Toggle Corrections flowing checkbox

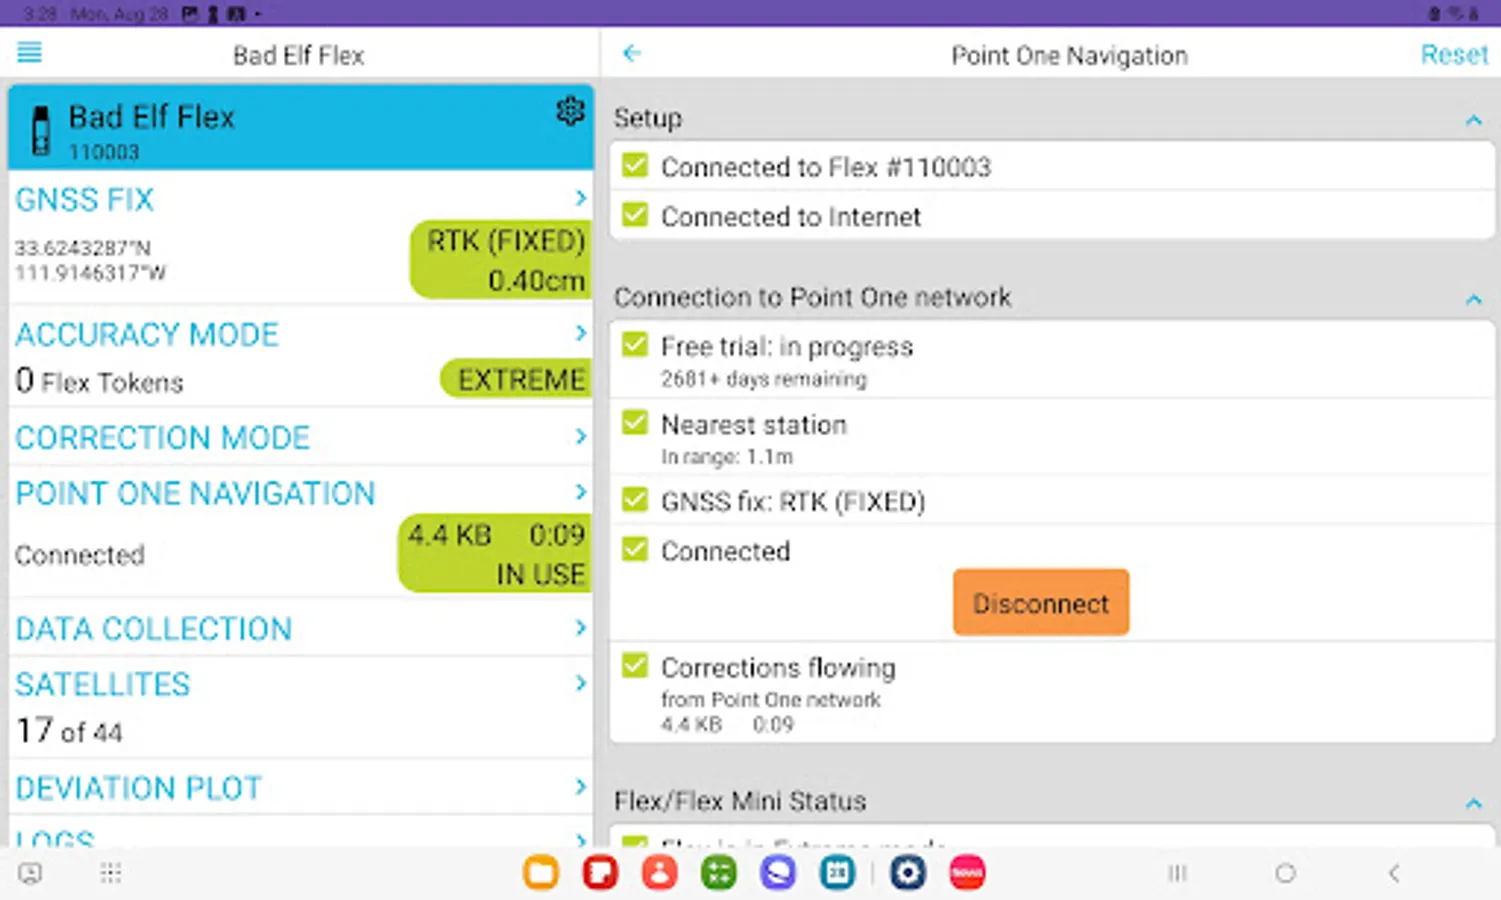pos(635,665)
